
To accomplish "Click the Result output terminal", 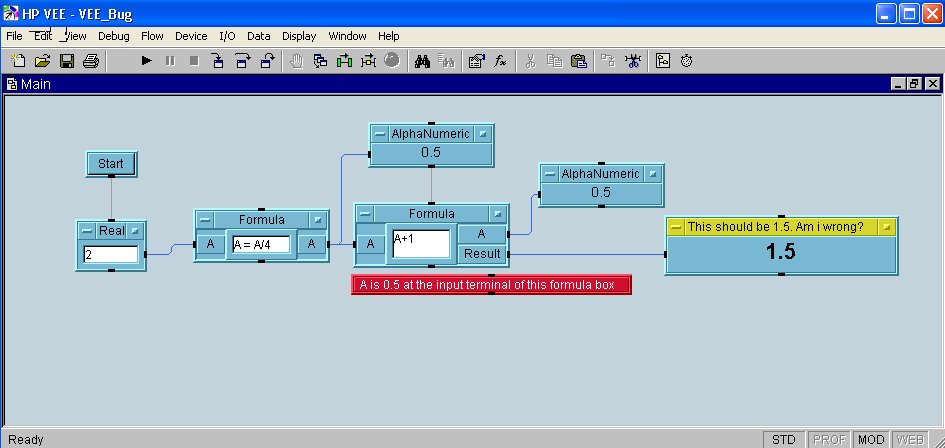I will 481,254.
